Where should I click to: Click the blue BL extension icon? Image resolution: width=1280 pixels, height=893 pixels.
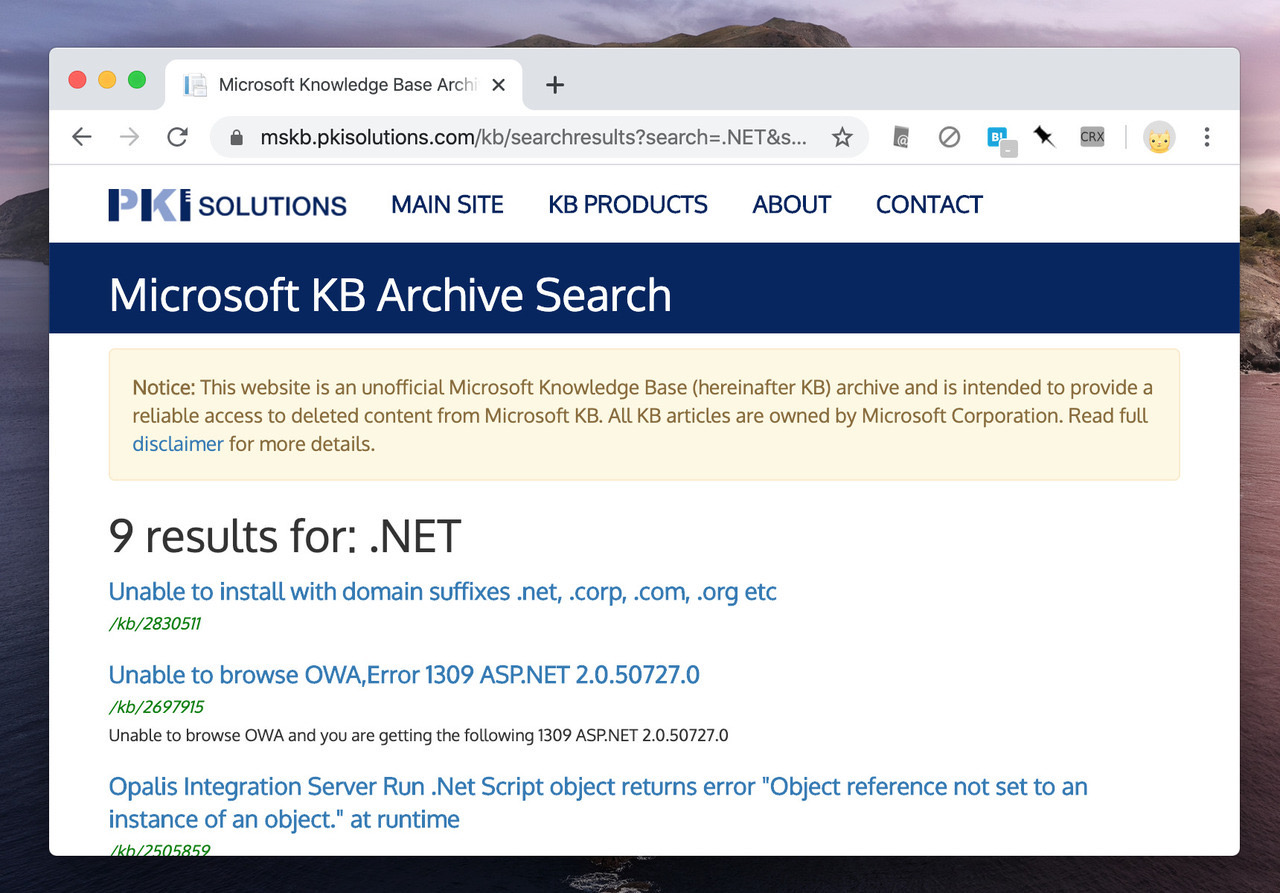tap(999, 139)
